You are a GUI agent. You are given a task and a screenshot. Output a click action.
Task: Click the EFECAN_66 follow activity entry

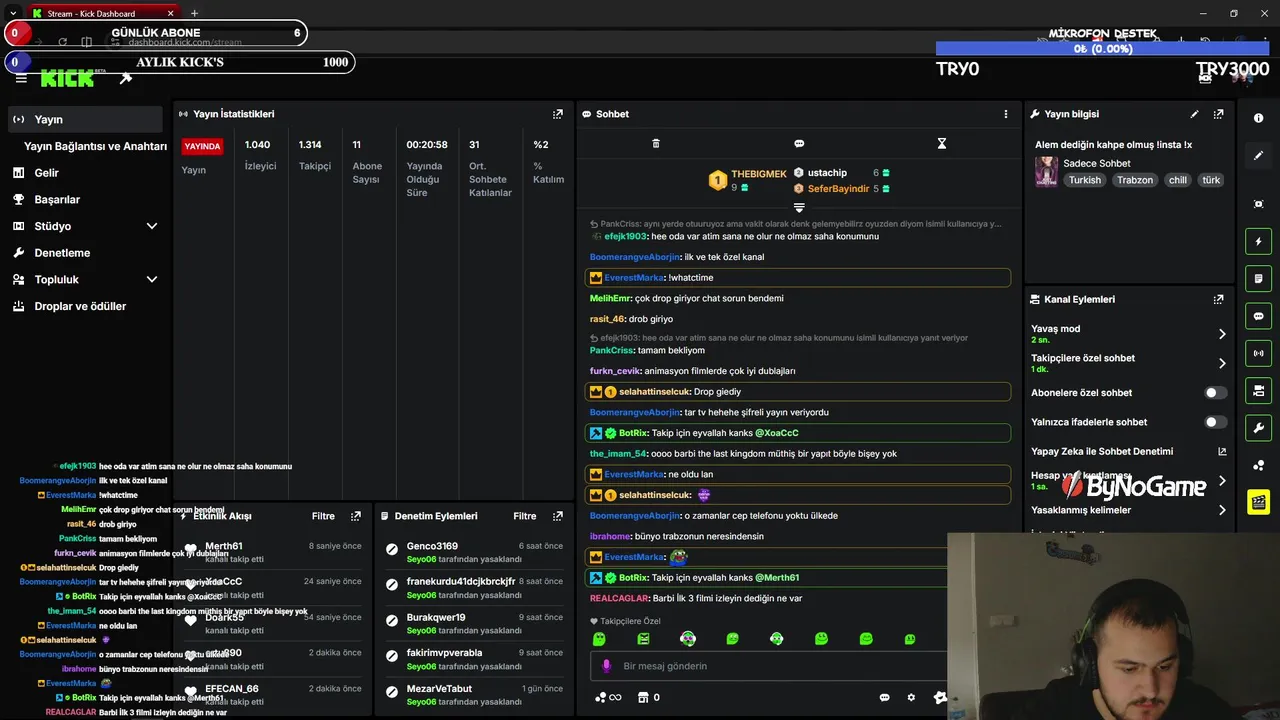(x=273, y=695)
